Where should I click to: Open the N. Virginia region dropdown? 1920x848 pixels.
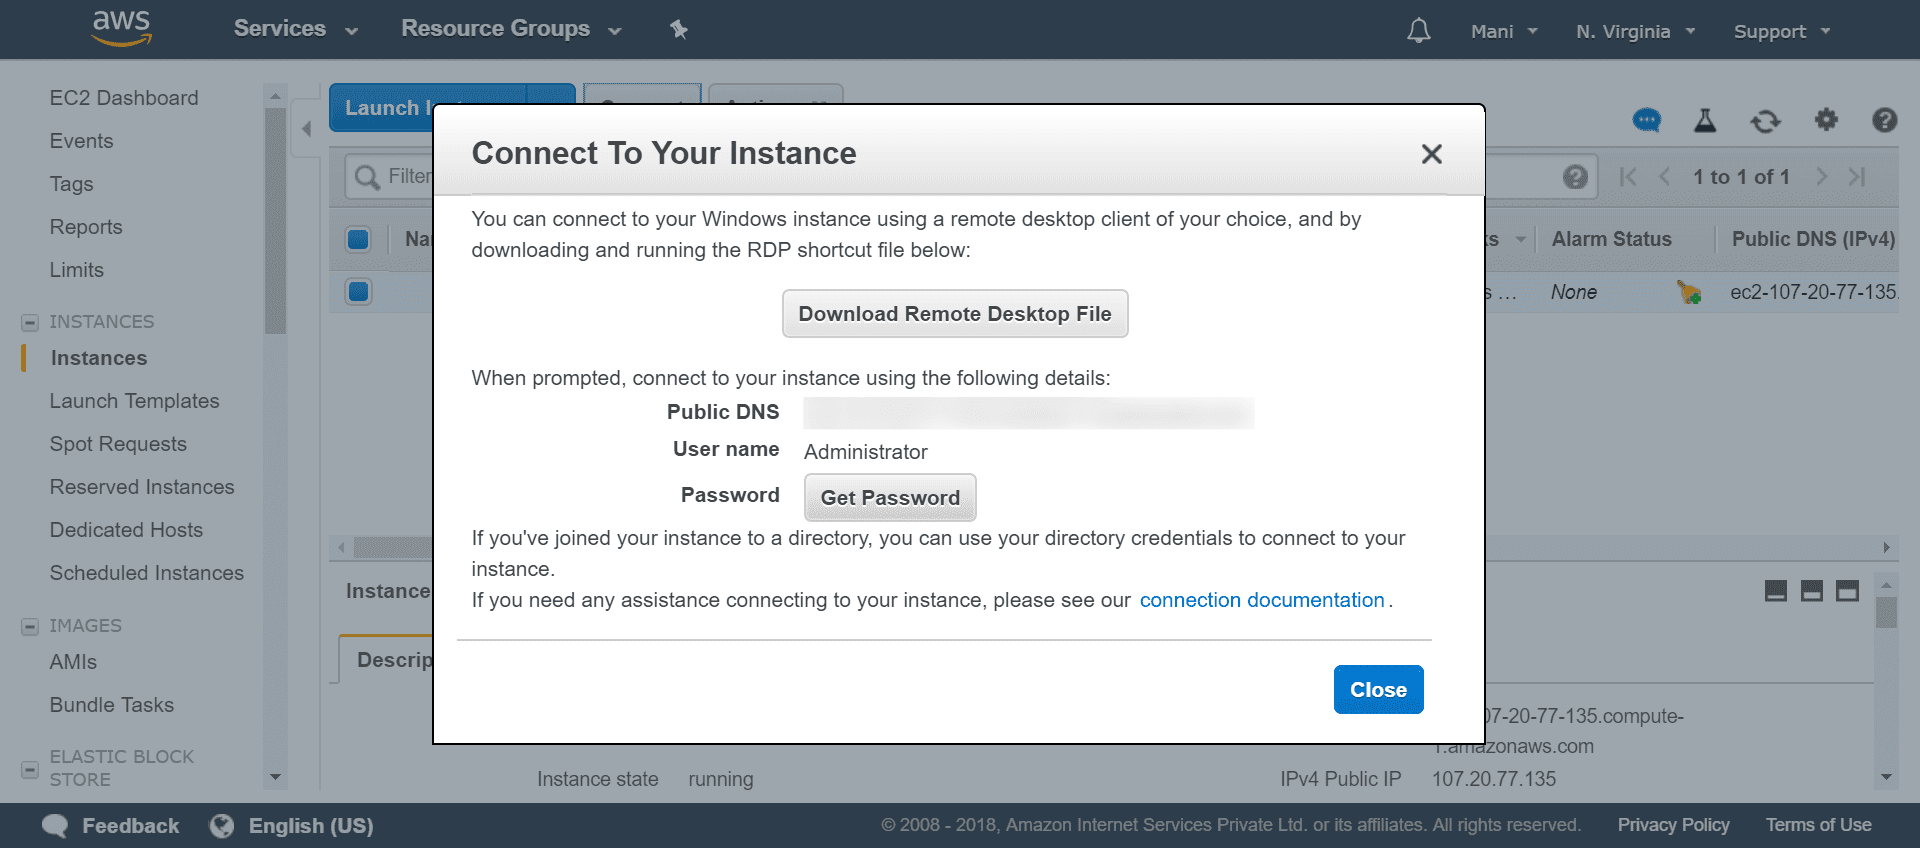tap(1635, 31)
